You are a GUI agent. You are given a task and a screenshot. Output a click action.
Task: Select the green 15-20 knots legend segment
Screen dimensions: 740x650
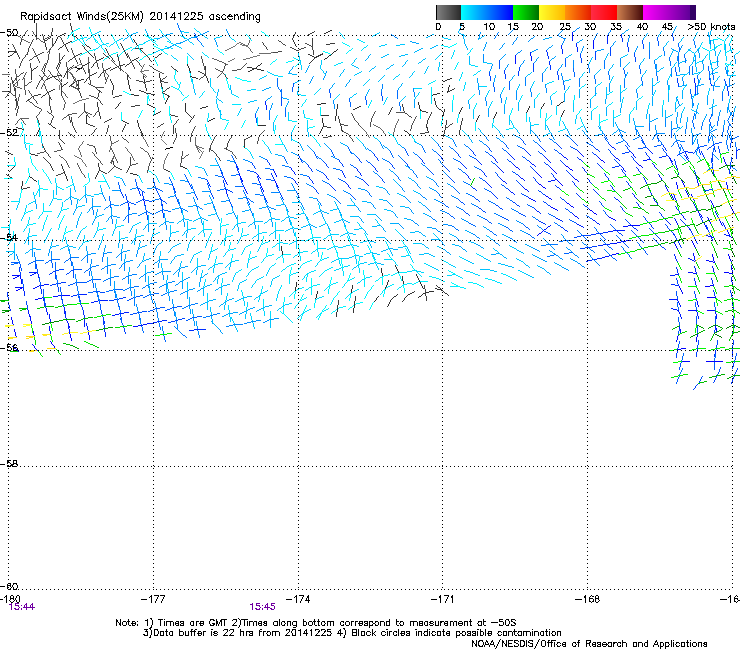526,12
